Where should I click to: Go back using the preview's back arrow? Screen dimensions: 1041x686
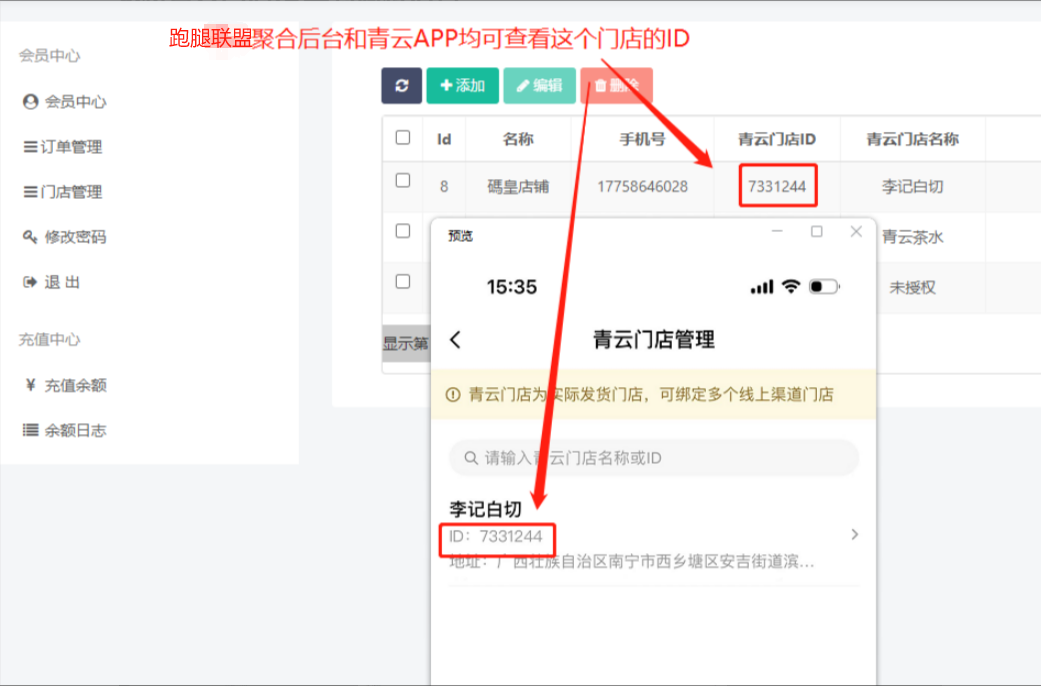pos(455,339)
